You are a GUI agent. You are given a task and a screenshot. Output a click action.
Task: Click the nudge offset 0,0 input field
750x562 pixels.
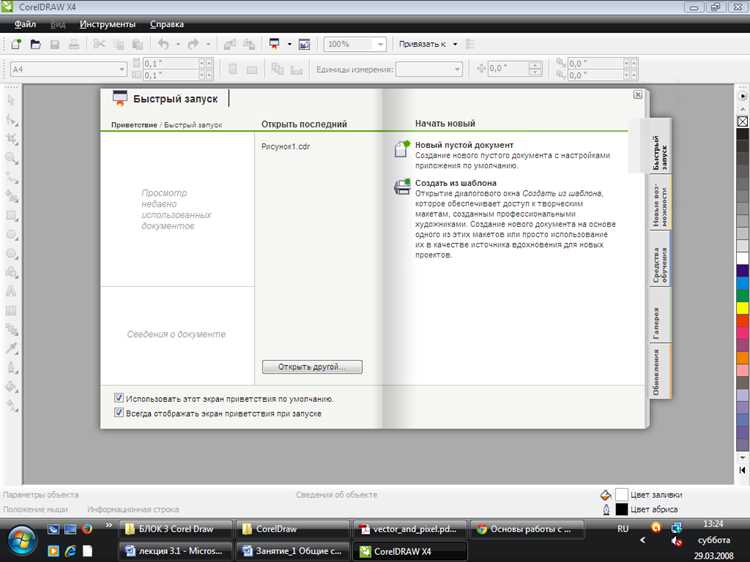click(x=510, y=68)
